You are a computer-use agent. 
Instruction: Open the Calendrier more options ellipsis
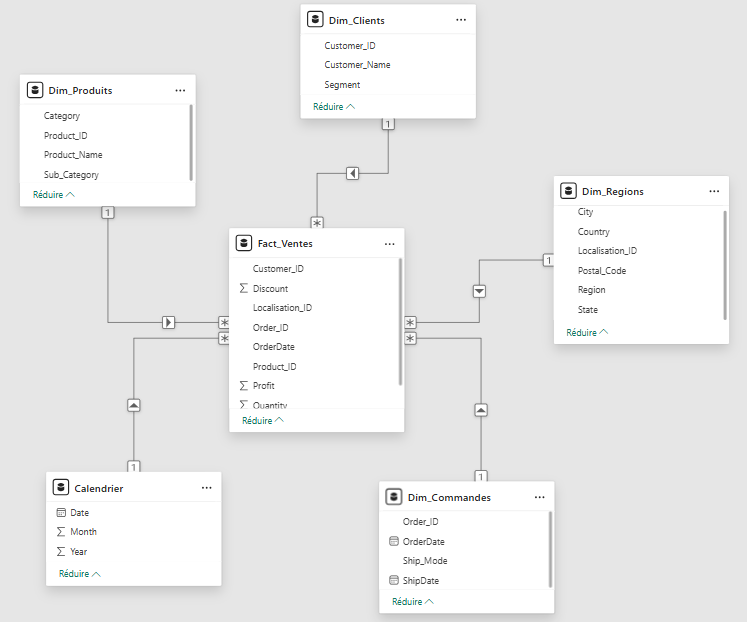click(x=206, y=488)
